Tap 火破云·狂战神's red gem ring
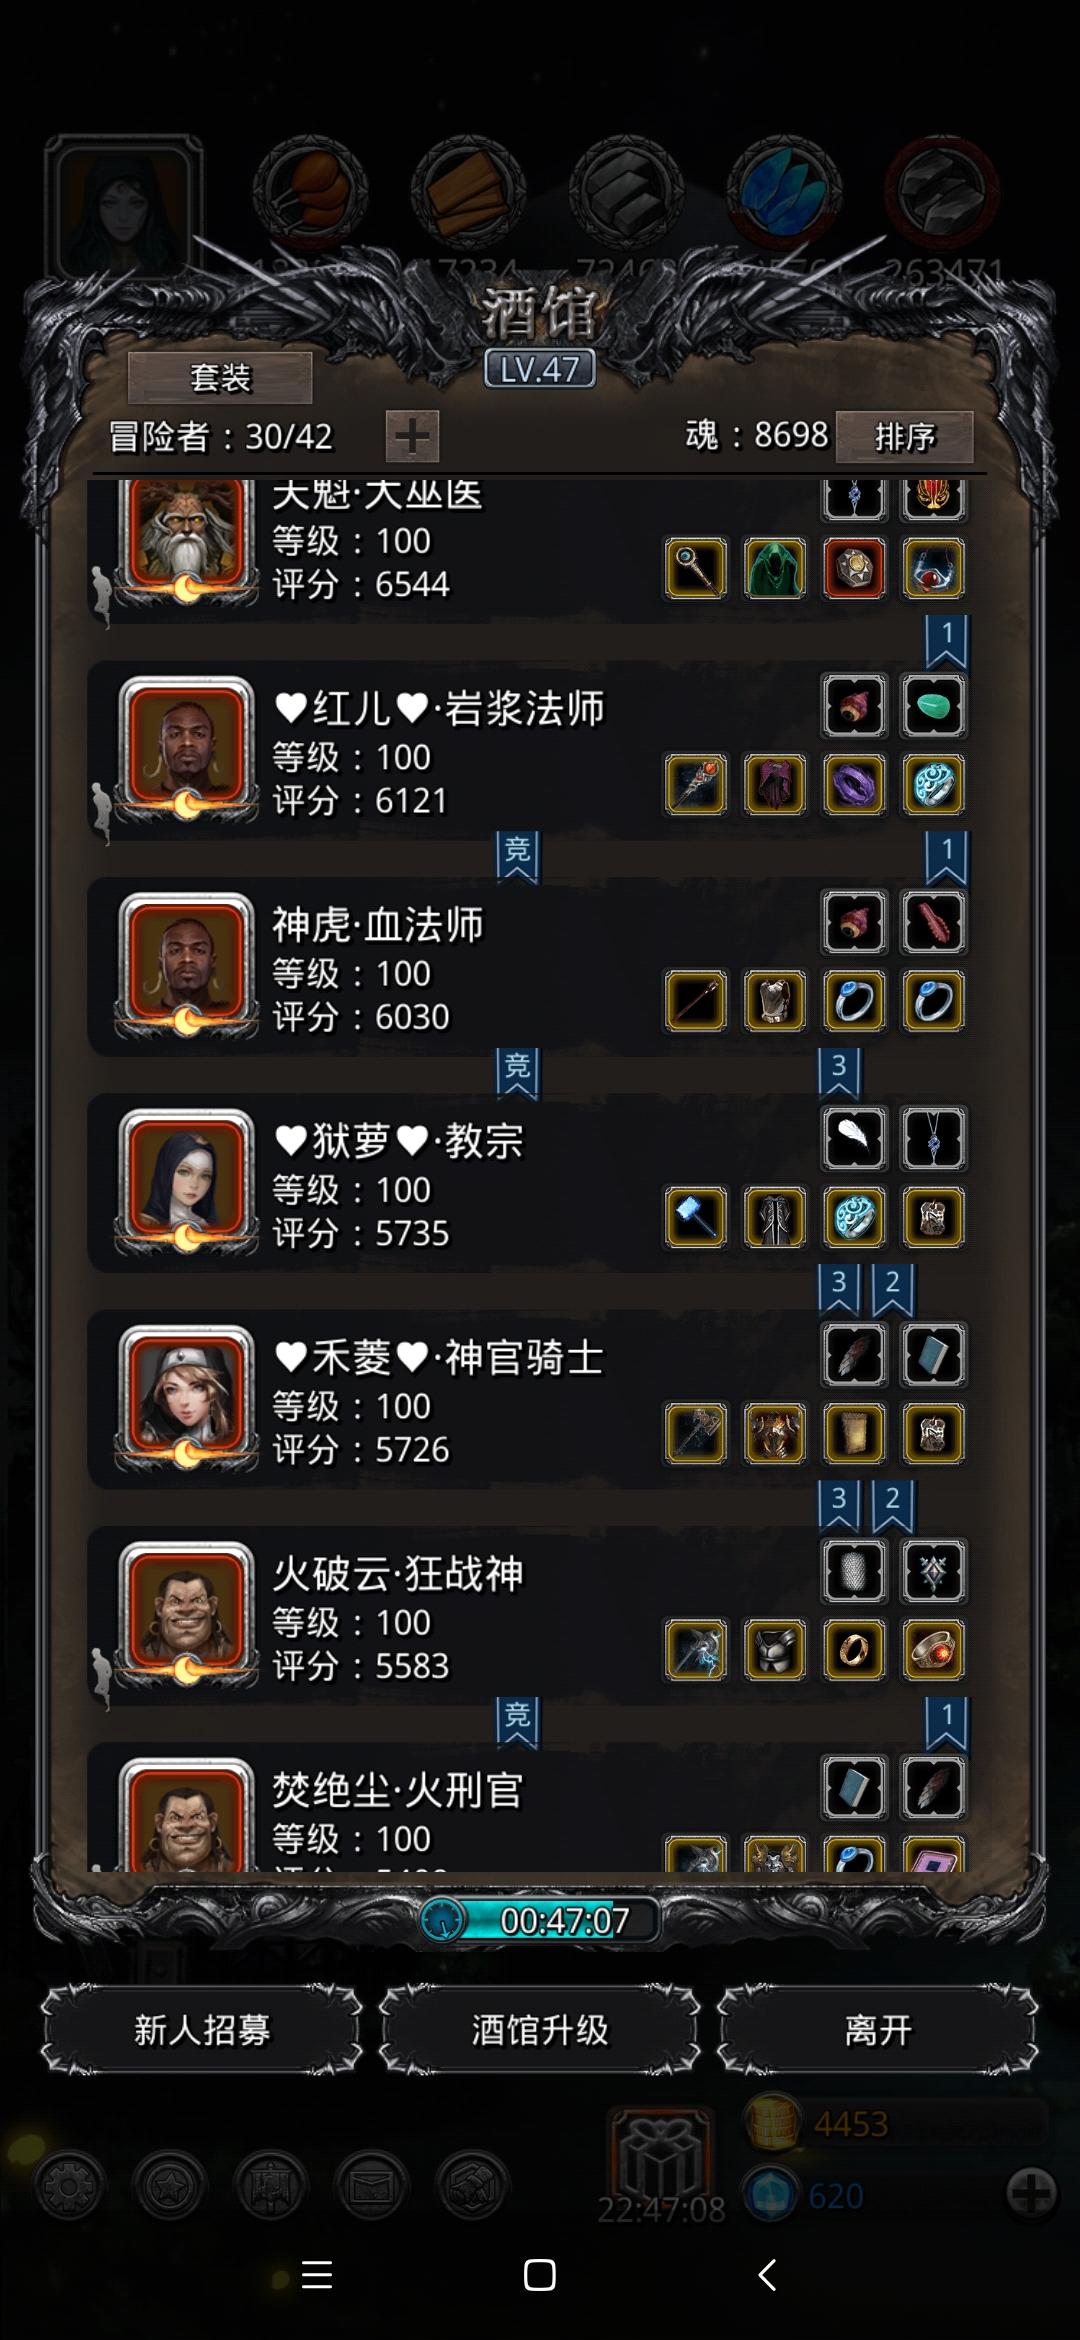Screen dimensions: 1080x2340 coord(933,1649)
